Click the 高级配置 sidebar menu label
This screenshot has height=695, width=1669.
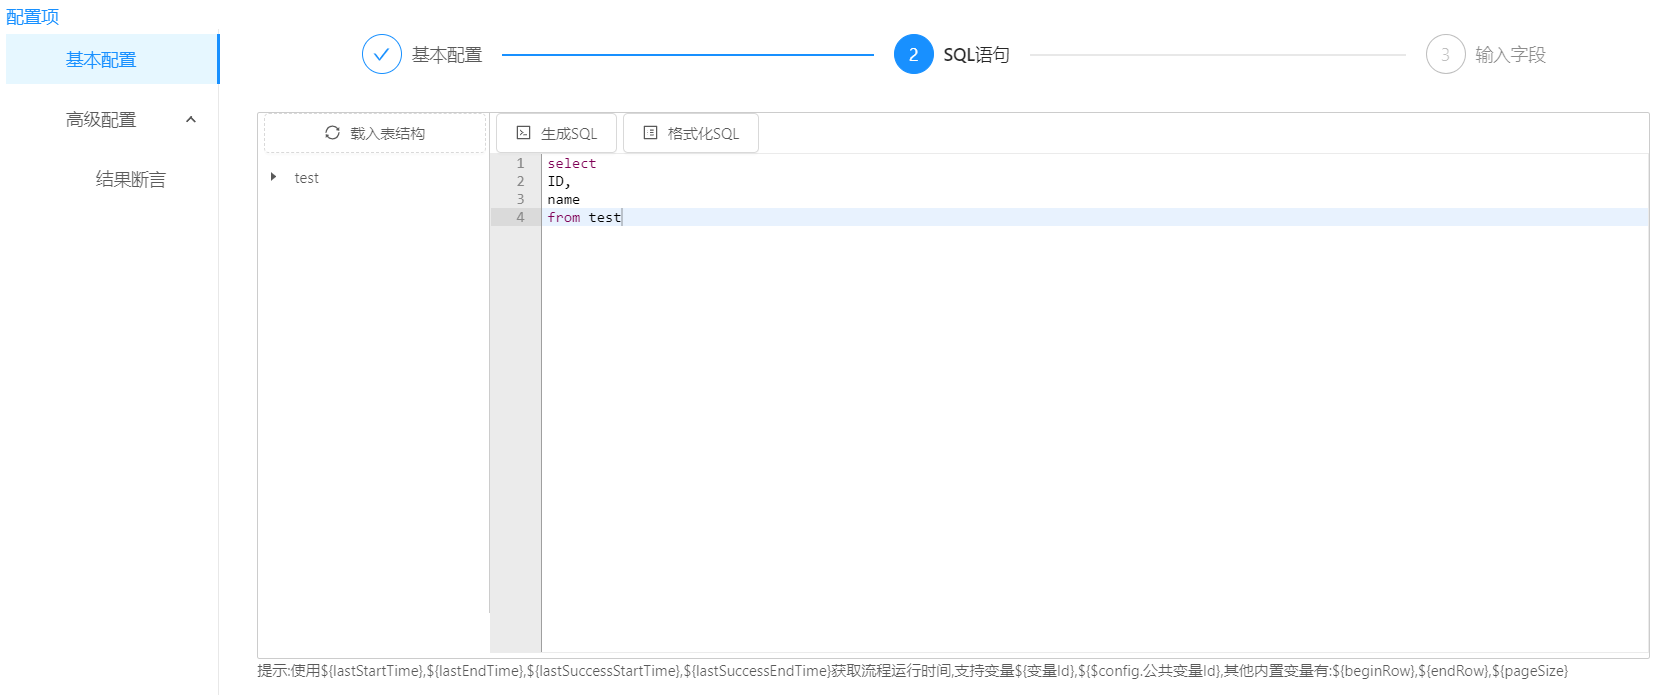101,120
